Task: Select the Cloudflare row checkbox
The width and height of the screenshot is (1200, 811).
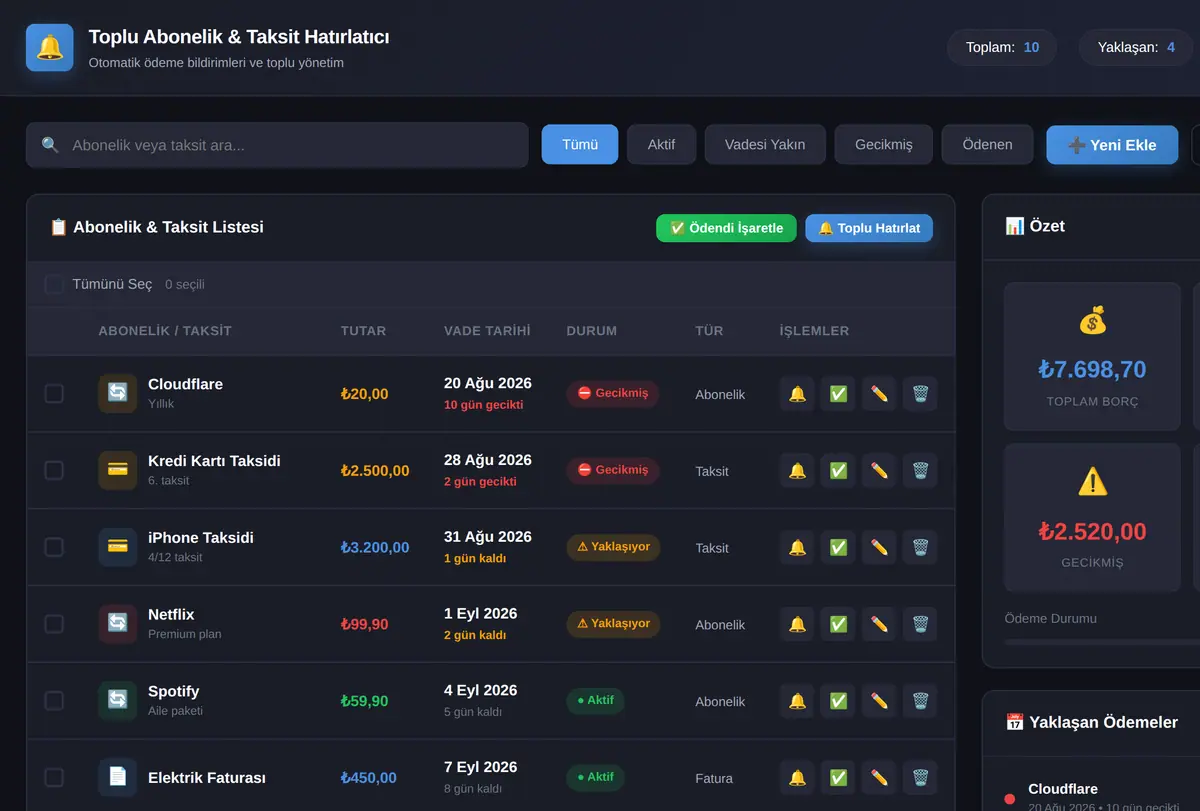Action: point(54,394)
